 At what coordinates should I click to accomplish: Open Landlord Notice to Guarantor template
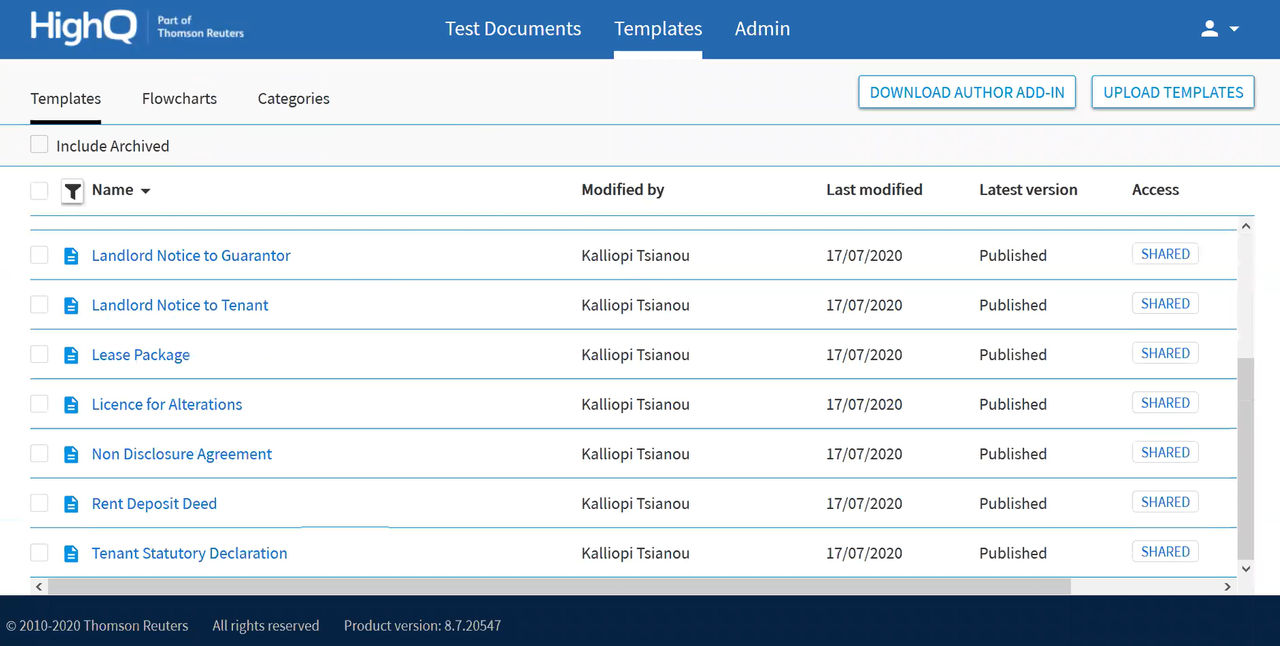click(191, 255)
